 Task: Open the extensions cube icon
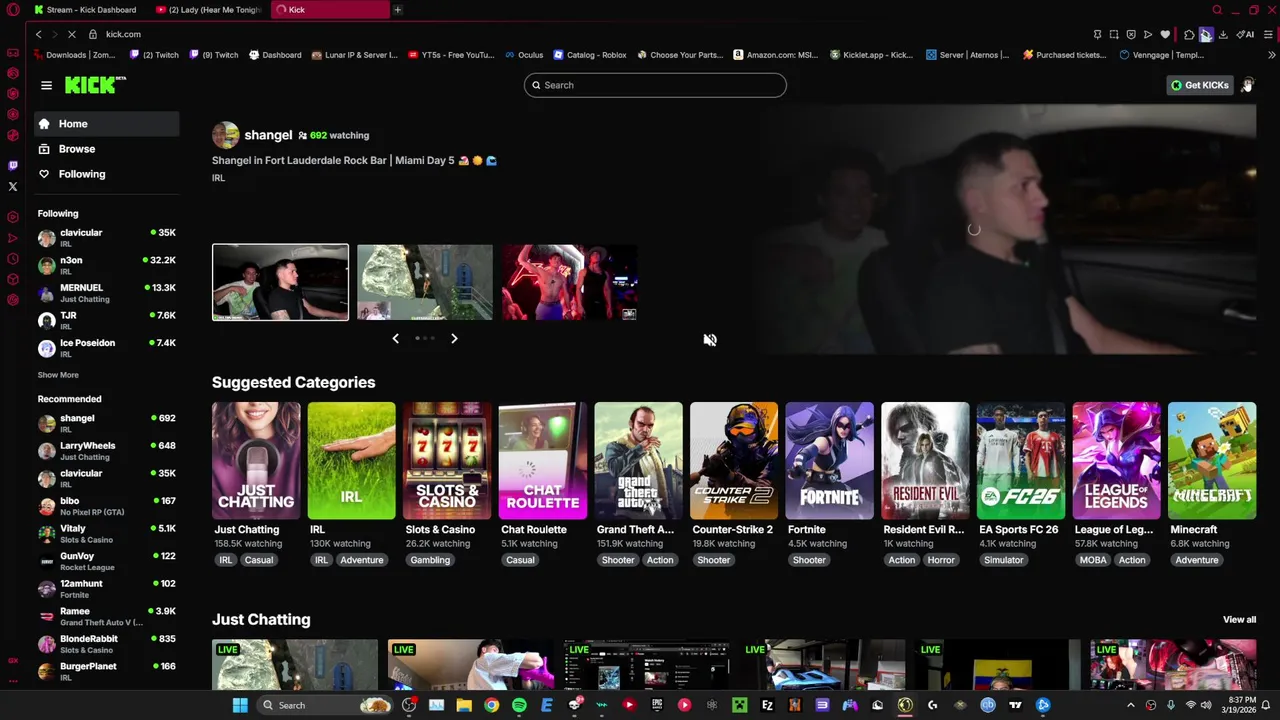(1189, 34)
